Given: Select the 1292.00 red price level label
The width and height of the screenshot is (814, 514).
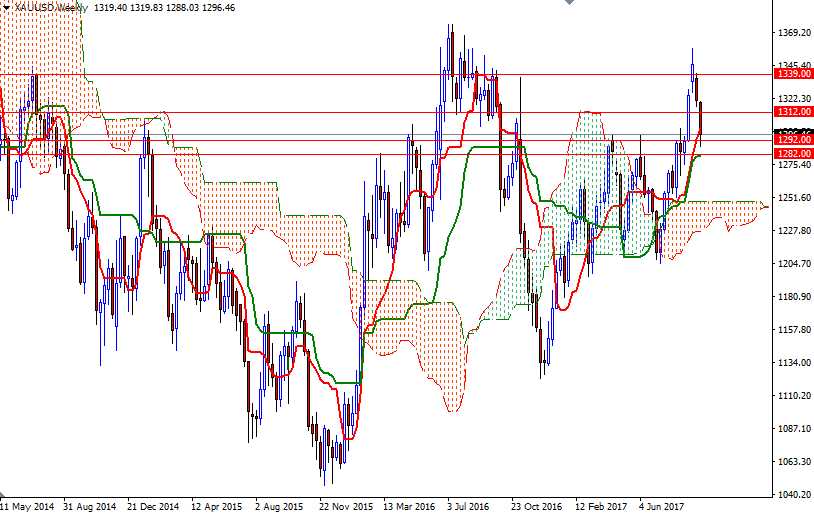Looking at the screenshot, I should click(793, 140).
